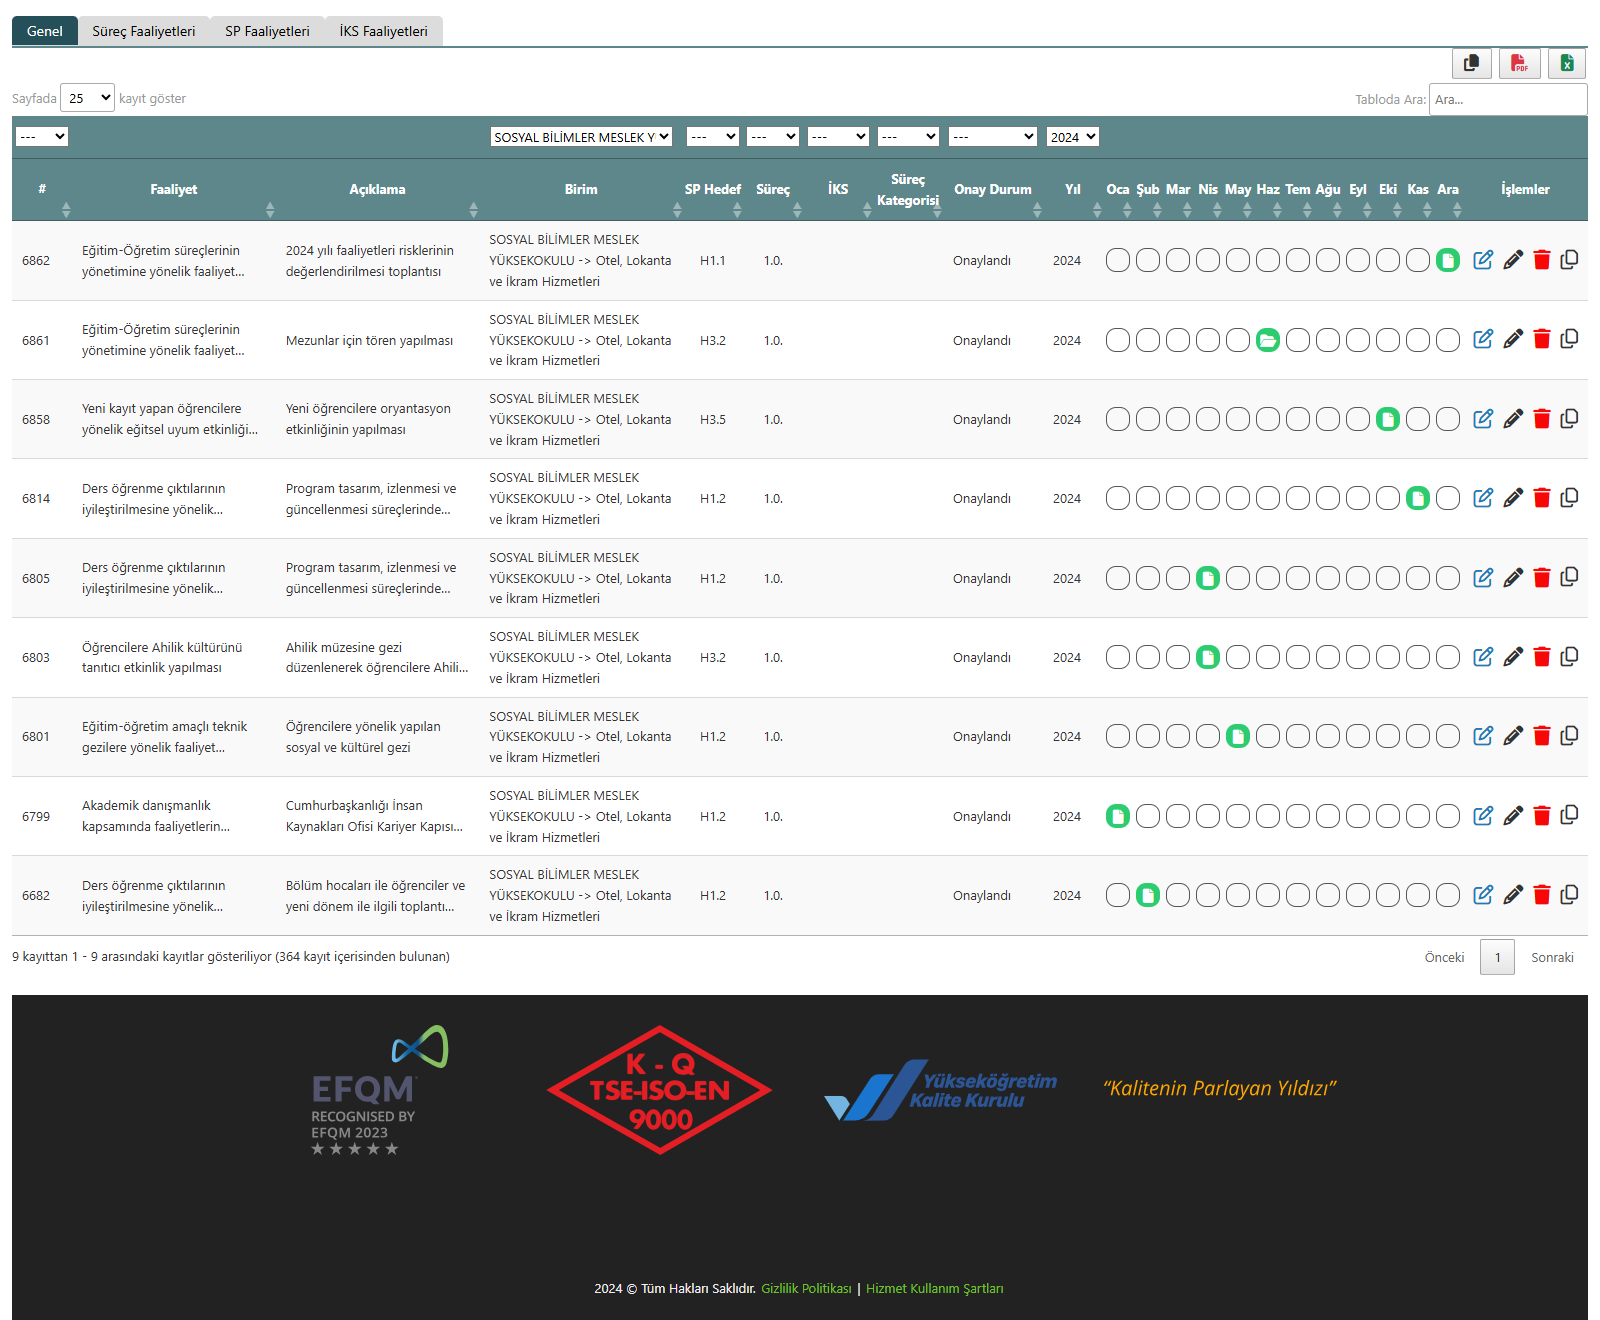The width and height of the screenshot is (1600, 1320).
Task: Delete record 6858 with the red trash icon
Action: pos(1542,419)
